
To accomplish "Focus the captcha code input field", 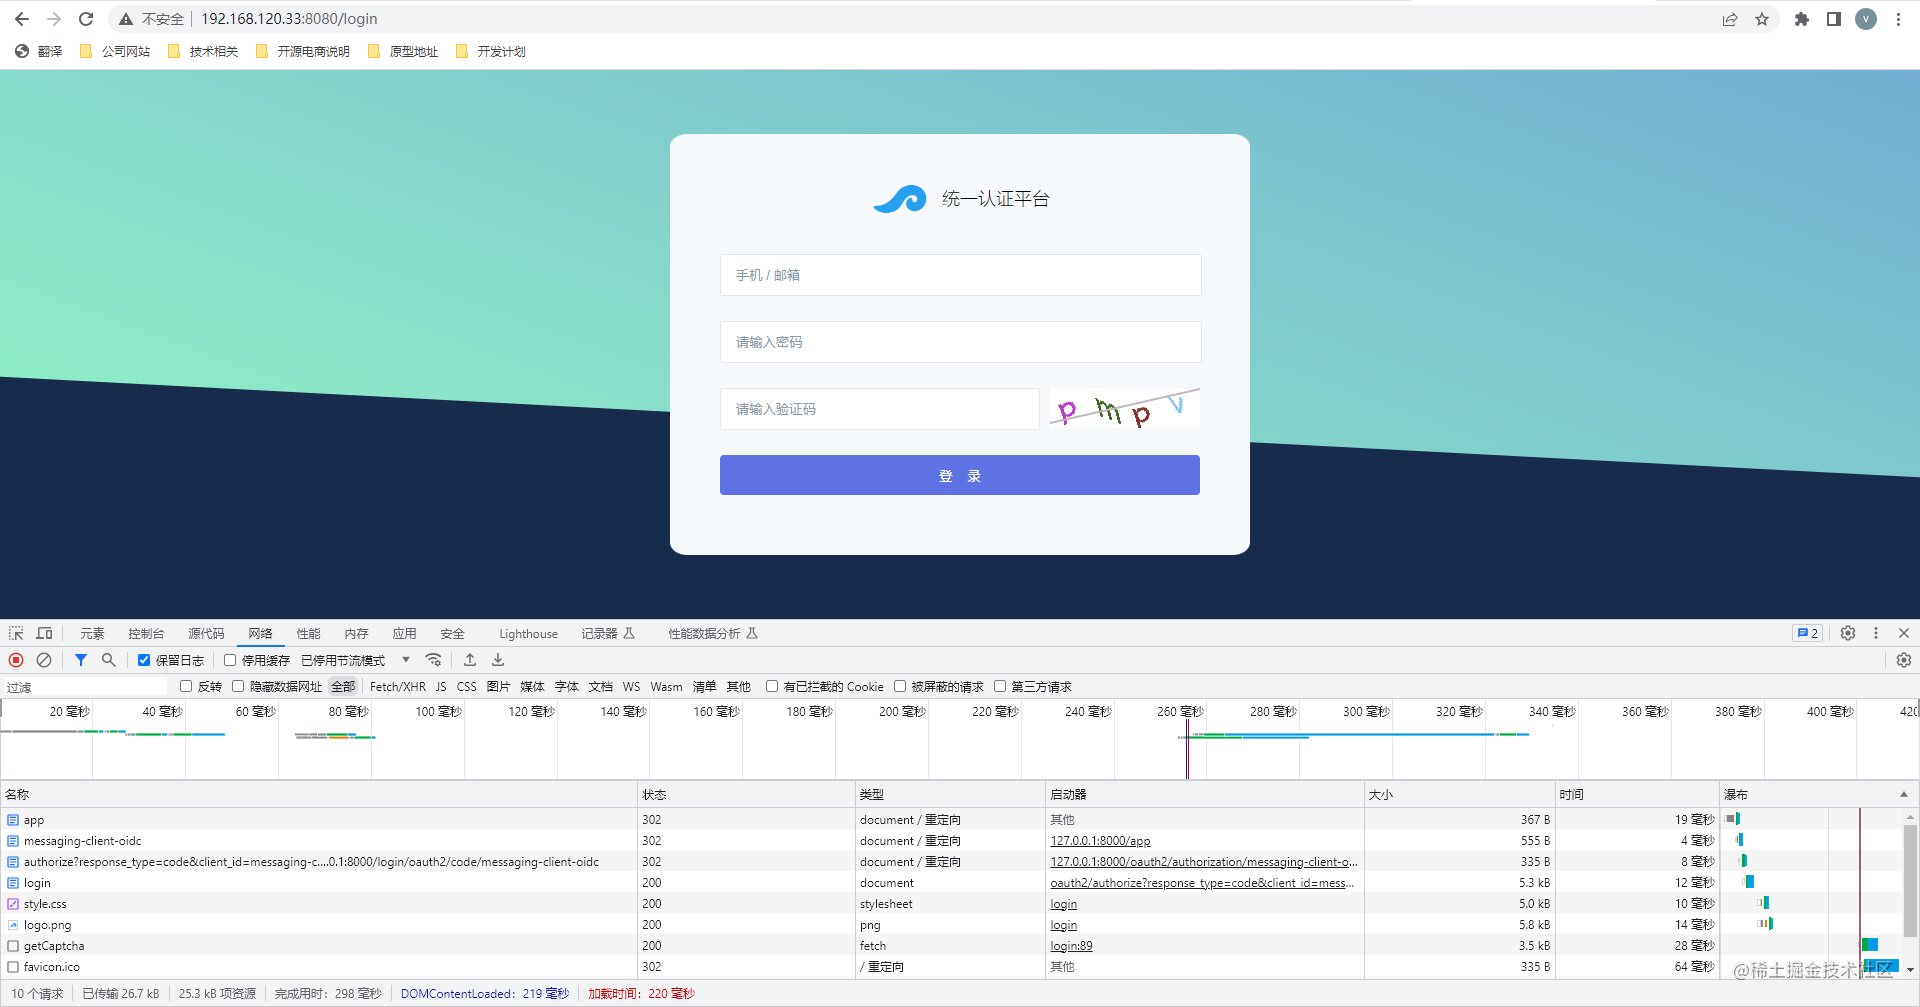I will click(880, 409).
